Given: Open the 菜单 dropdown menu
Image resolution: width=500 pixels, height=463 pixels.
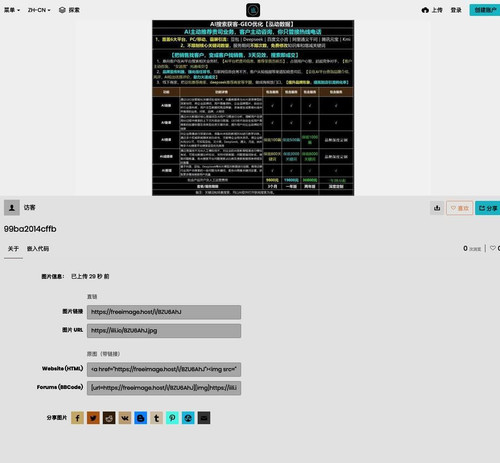Looking at the screenshot, I should point(12,10).
